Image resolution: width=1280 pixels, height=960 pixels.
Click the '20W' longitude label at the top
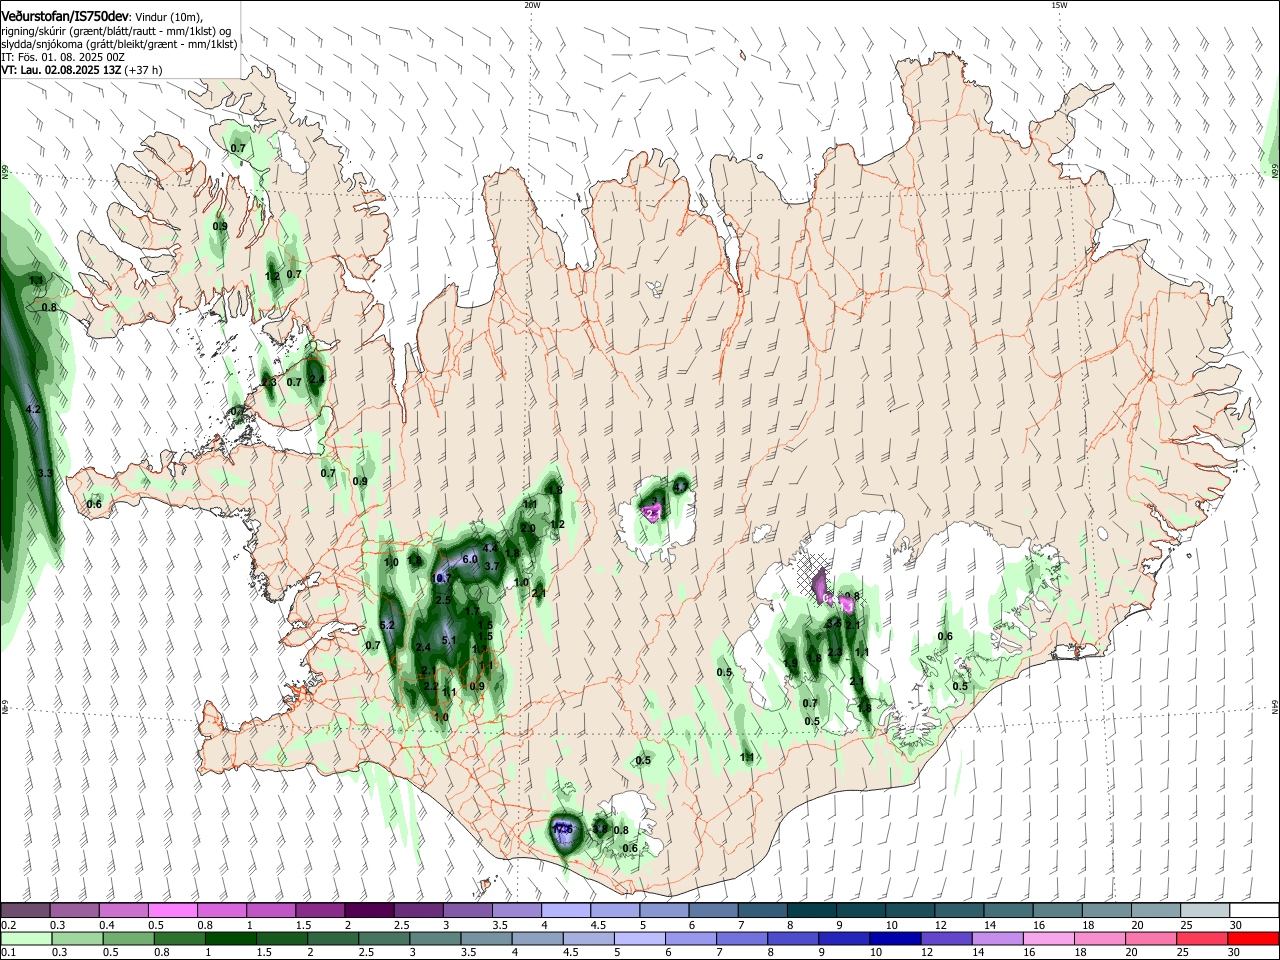point(532,5)
